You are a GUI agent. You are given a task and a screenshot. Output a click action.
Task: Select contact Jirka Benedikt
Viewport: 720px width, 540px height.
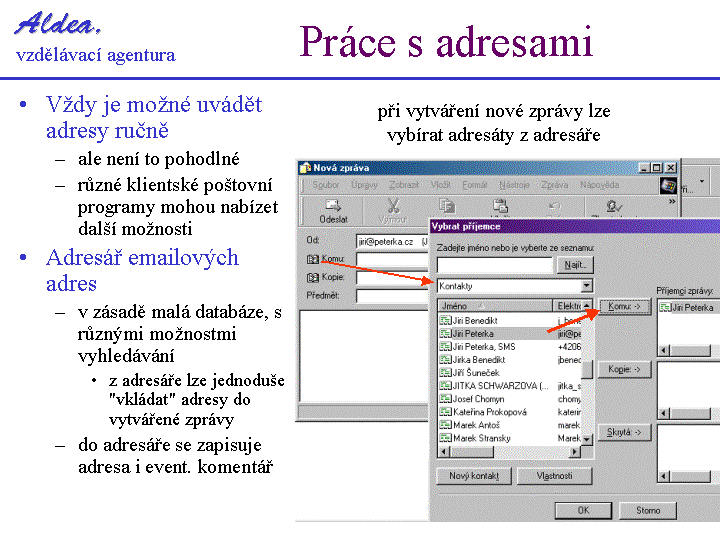point(510,360)
